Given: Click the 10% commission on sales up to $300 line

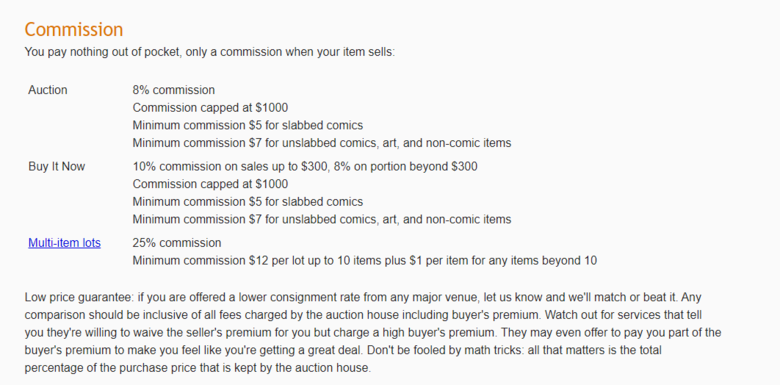Looking at the screenshot, I should click(305, 167).
